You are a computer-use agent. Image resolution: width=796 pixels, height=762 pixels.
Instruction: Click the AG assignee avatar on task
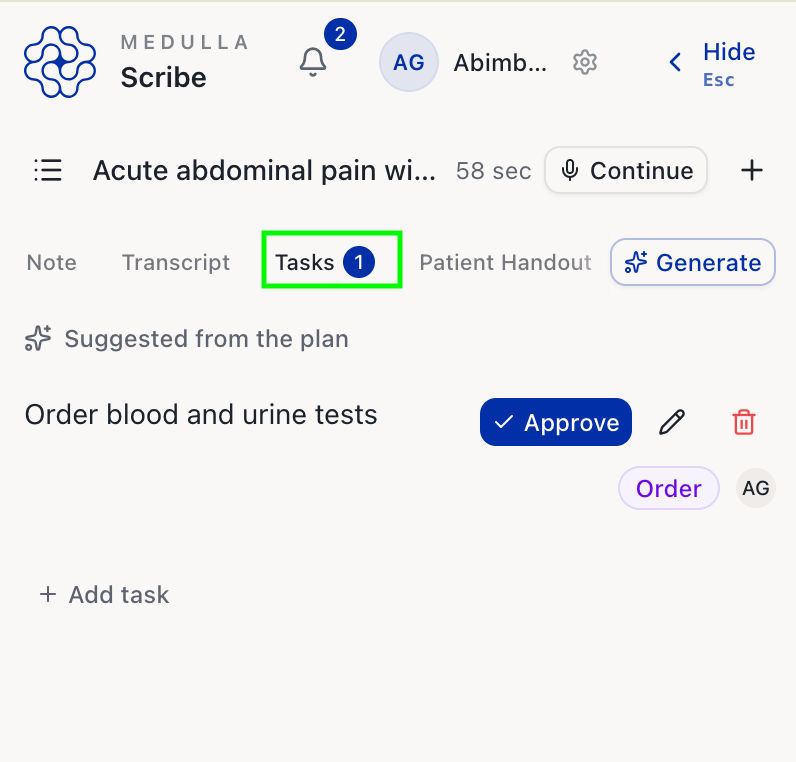click(755, 488)
